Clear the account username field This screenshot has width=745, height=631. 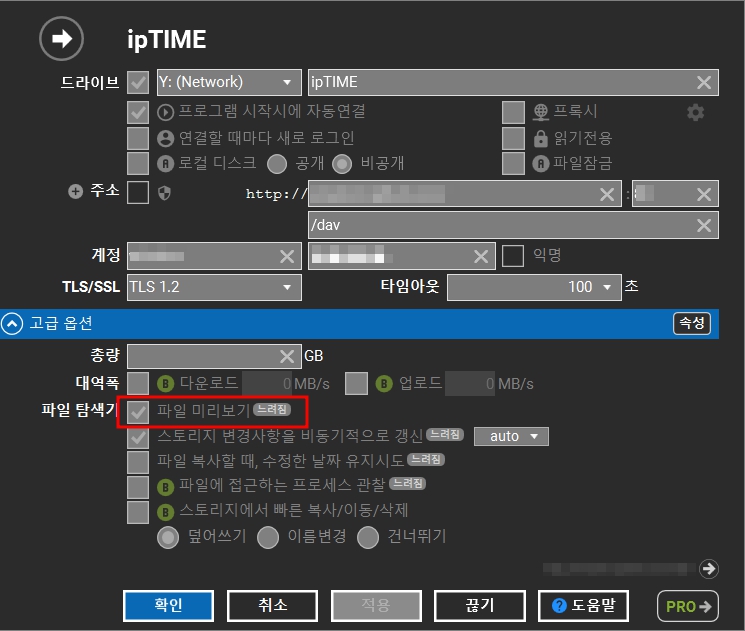click(x=287, y=257)
